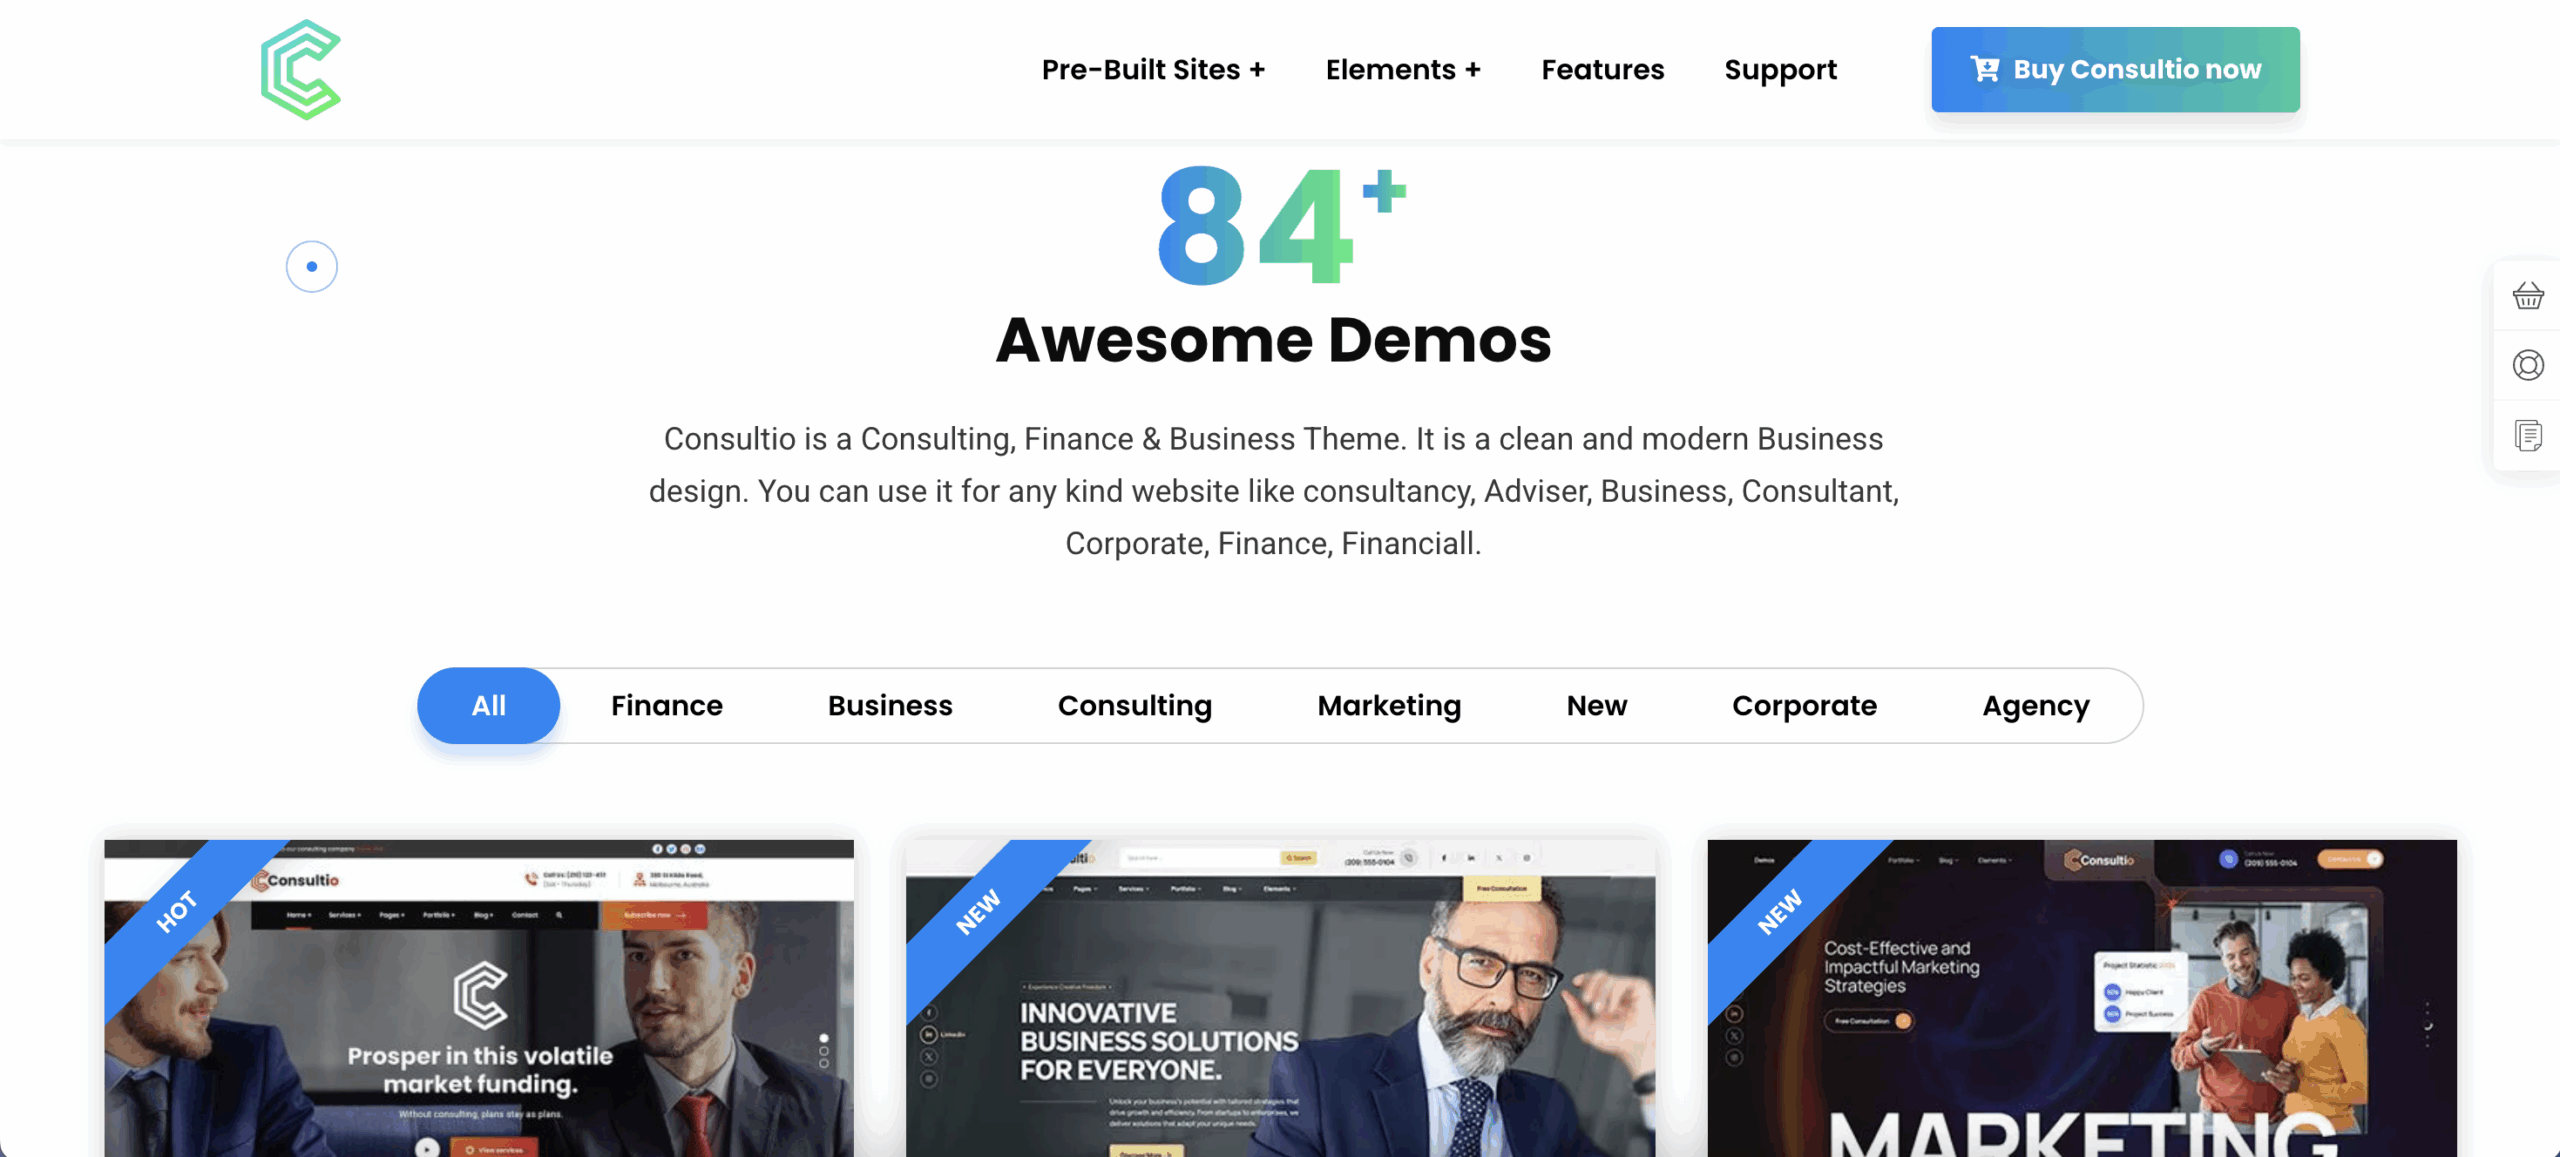The height and width of the screenshot is (1157, 2560).
Task: Select the All filter tab
Action: click(489, 705)
